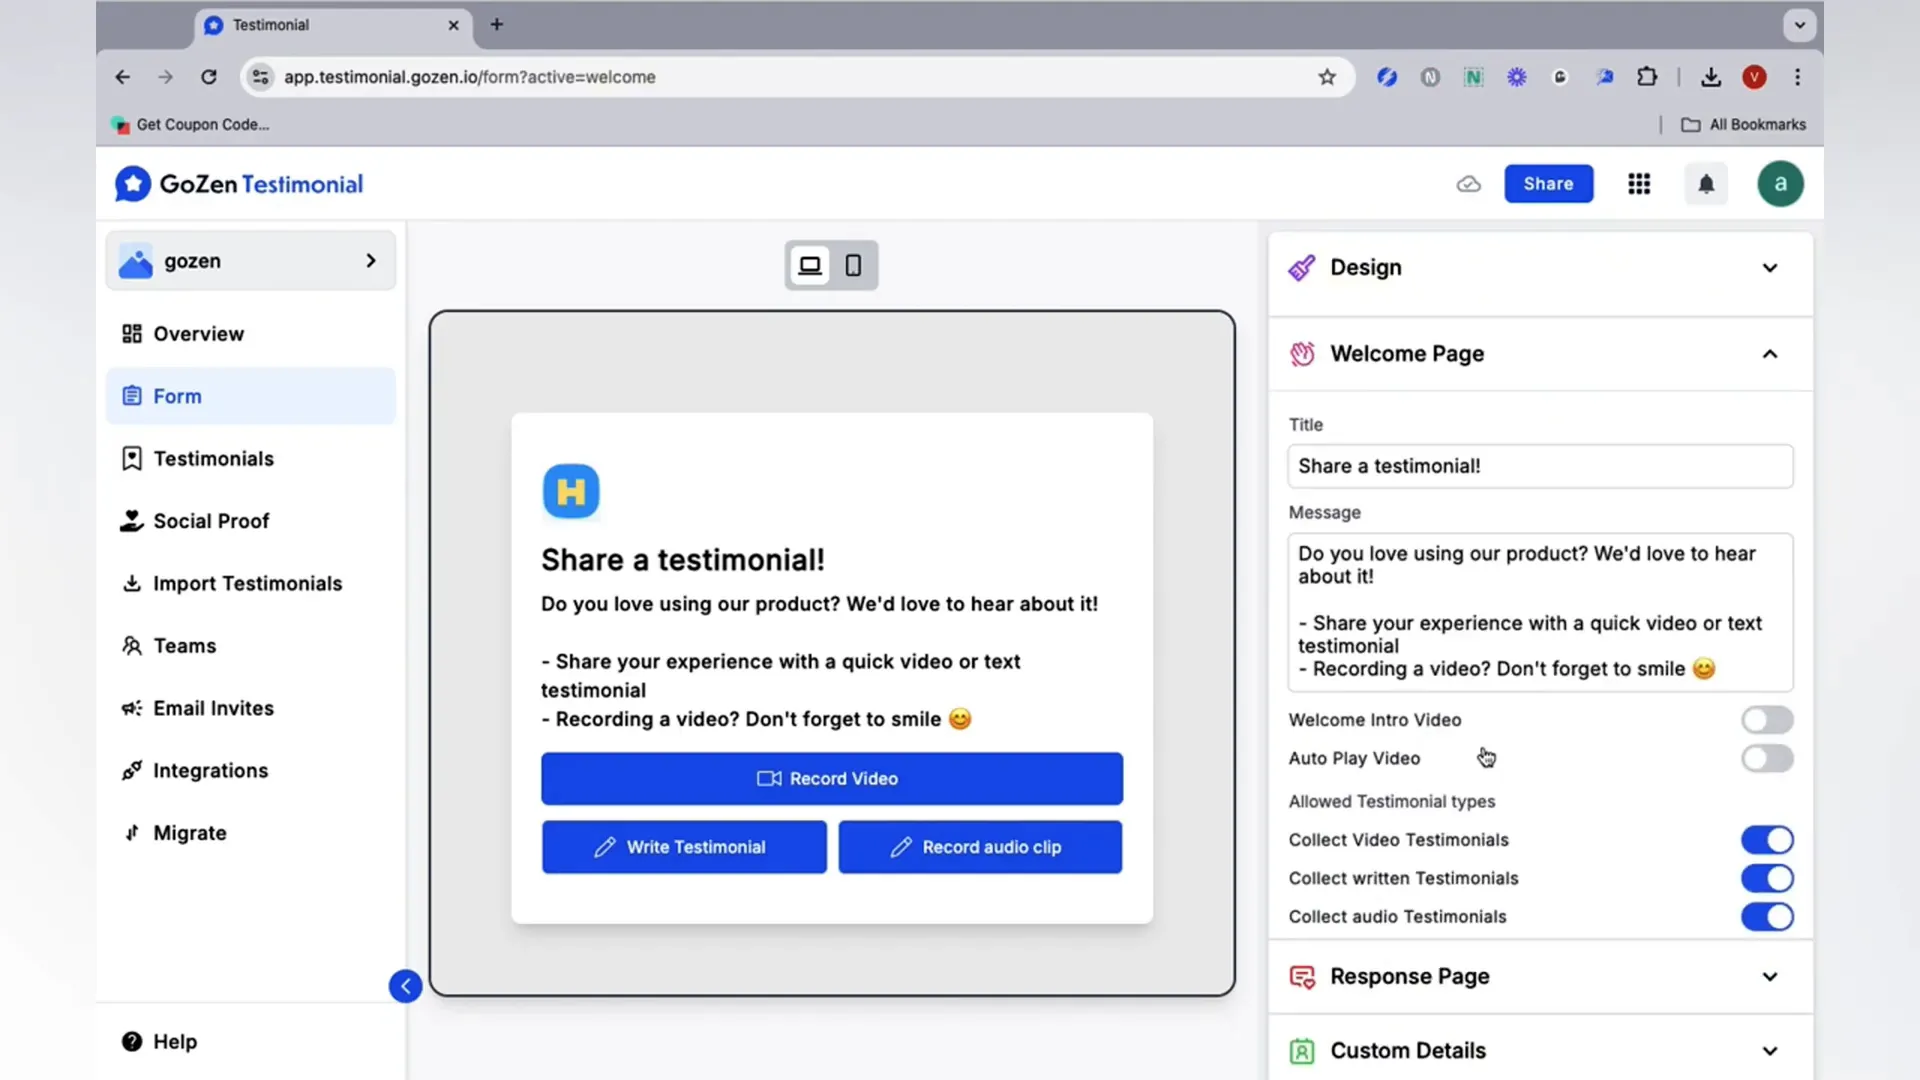The width and height of the screenshot is (1920, 1080).
Task: Click the Record Video button
Action: click(832, 779)
